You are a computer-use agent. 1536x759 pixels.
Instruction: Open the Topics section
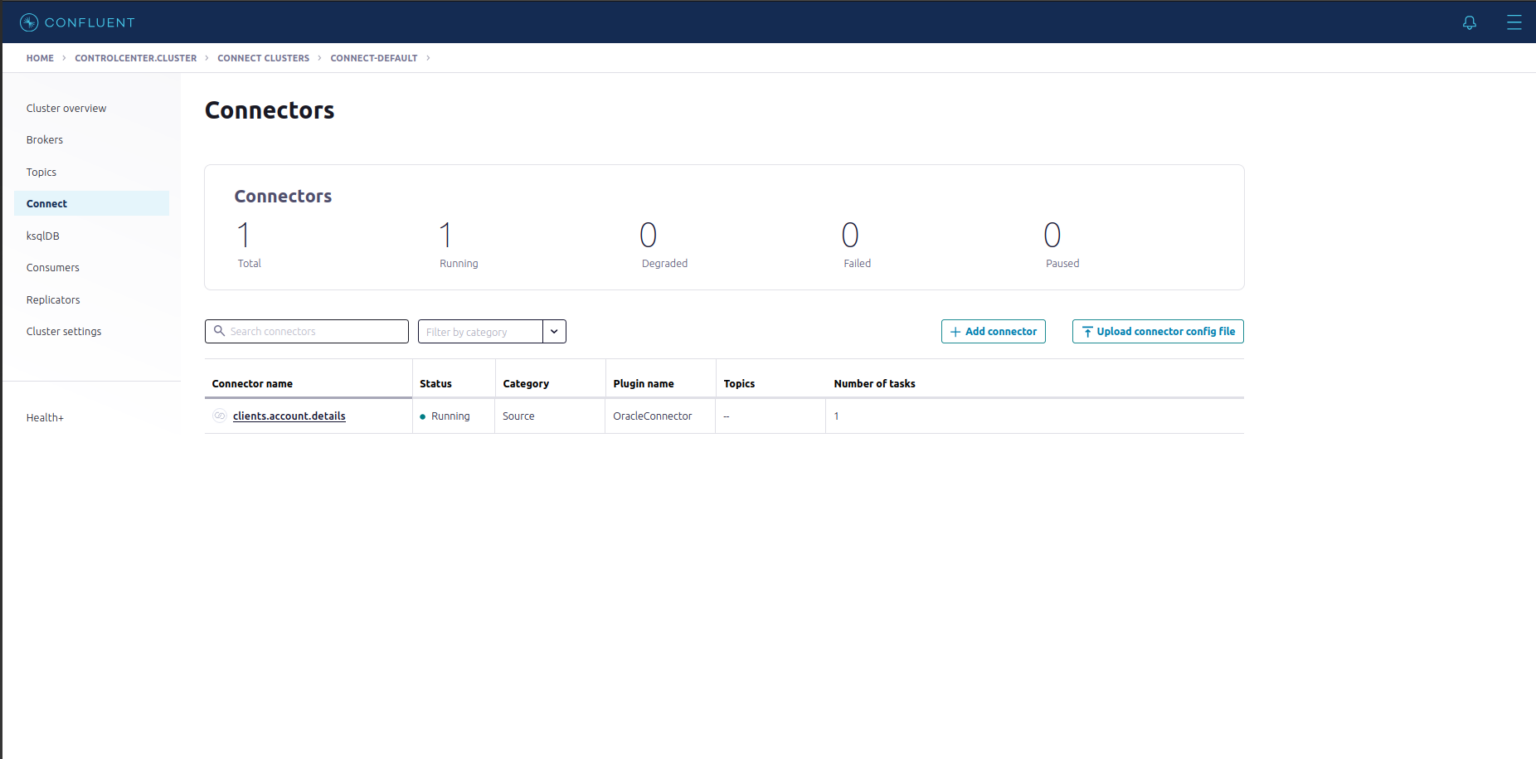tap(41, 171)
